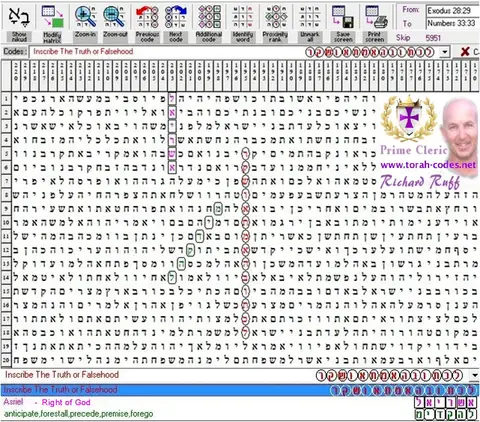480x422 pixels.
Task: Click the Print screen icon
Action: click(x=376, y=16)
